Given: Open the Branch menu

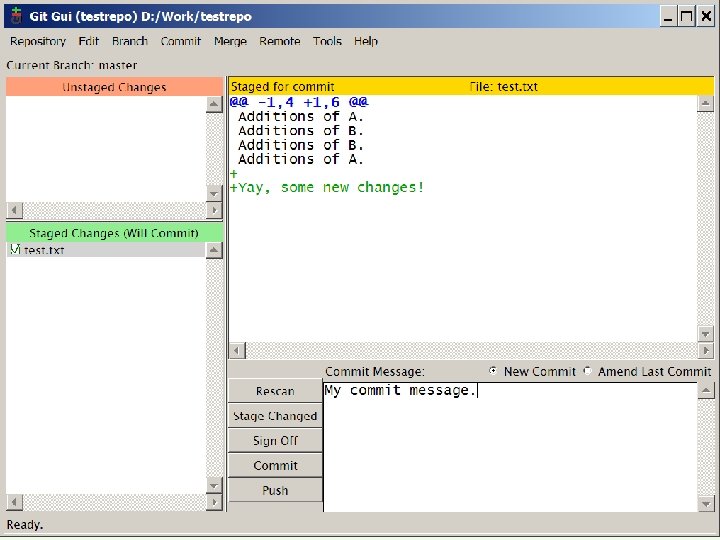Looking at the screenshot, I should [129, 41].
